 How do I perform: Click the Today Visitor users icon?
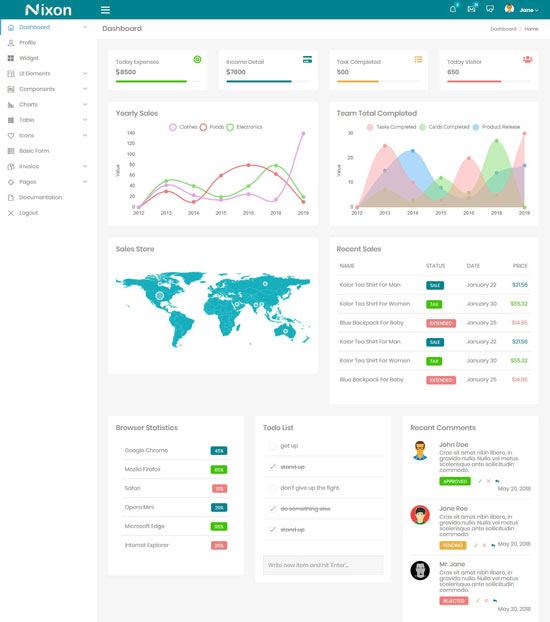click(527, 60)
